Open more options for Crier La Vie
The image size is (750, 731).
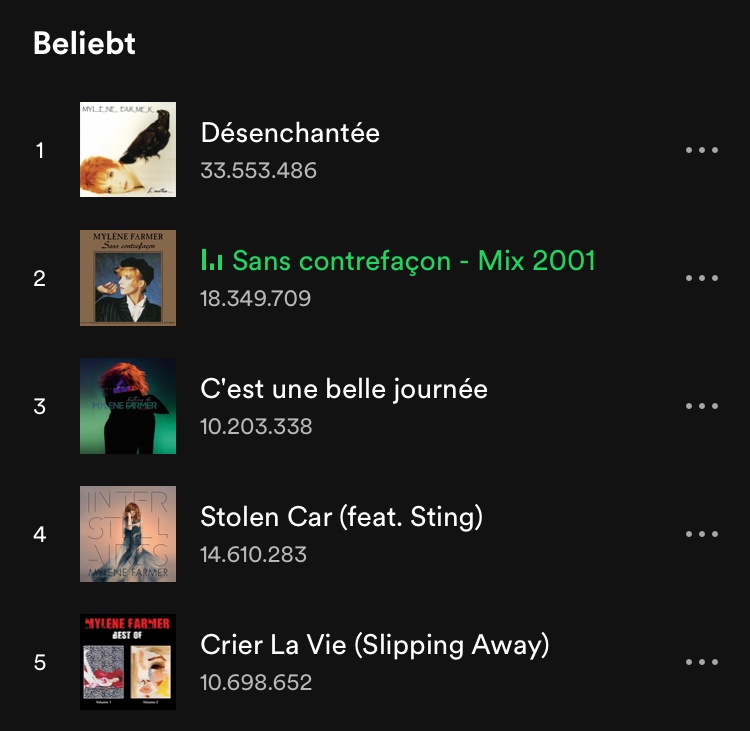(702, 662)
